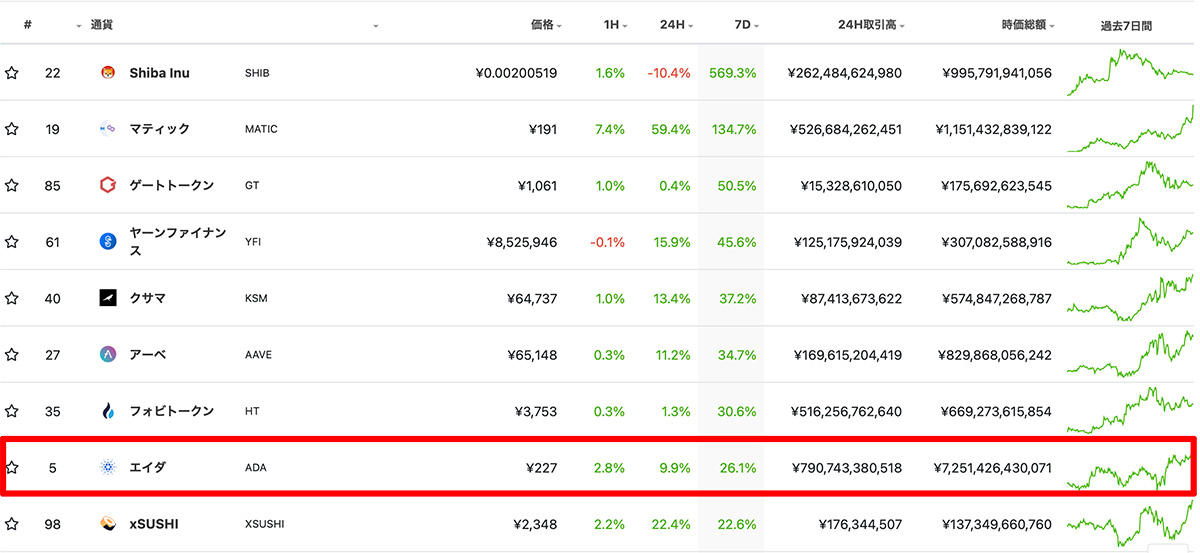Viewport: 1200px width, 553px height.
Task: Click the MATIC coin logo
Action: [x=109, y=129]
